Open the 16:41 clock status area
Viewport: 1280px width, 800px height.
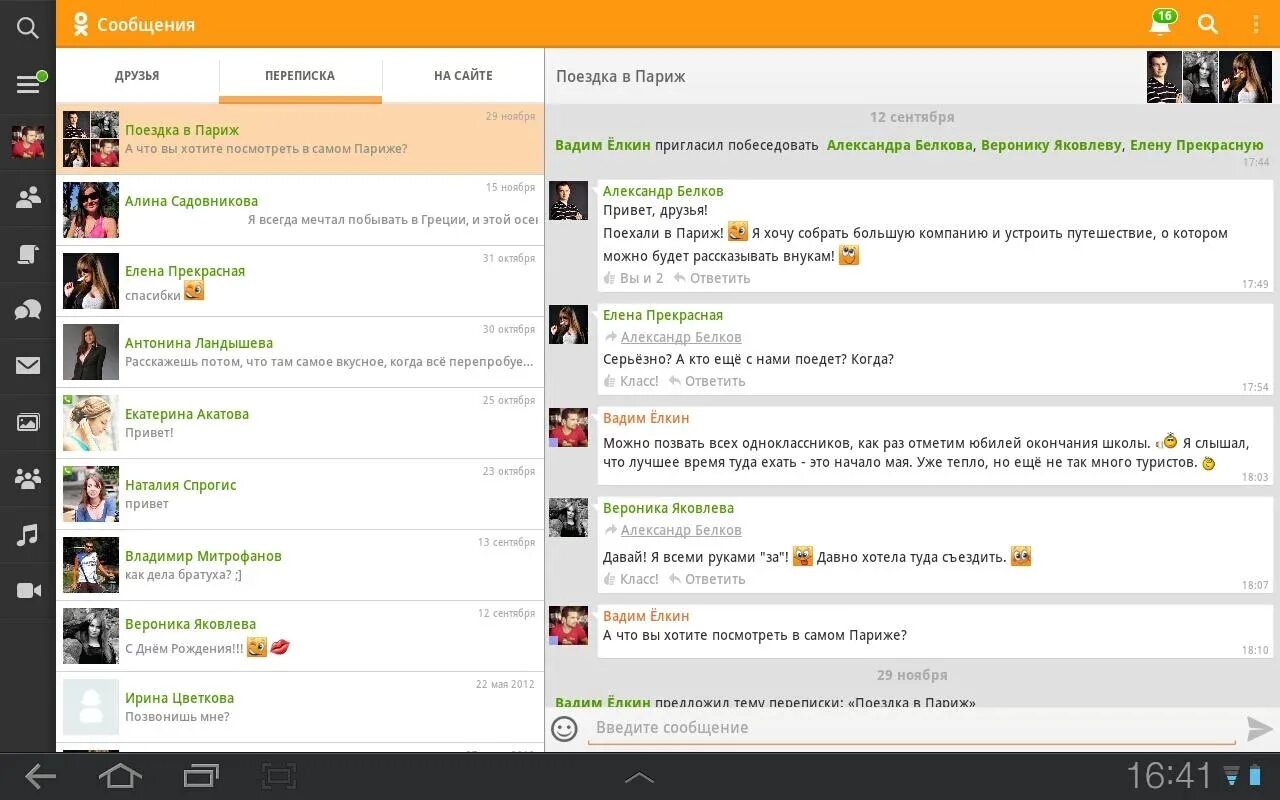1169,776
